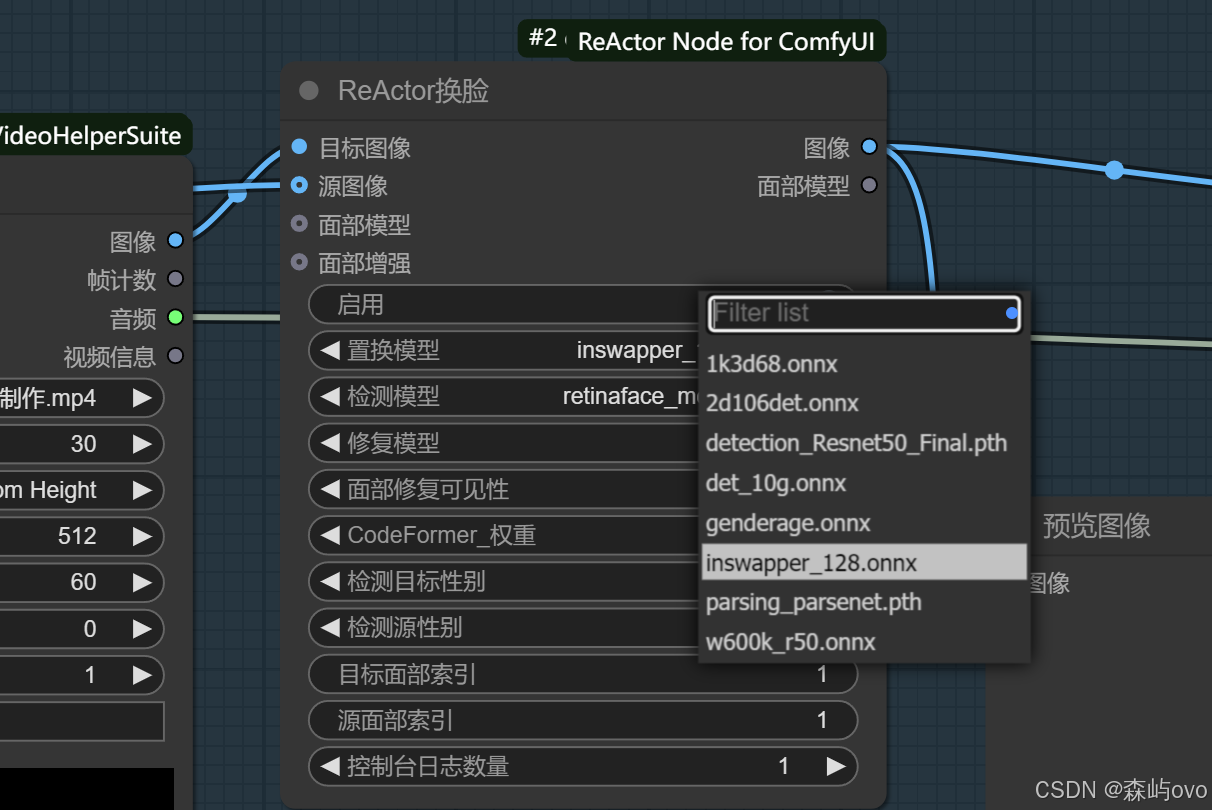Click the 目标面部索引 value field
1212x810 pixels.
[x=583, y=674]
